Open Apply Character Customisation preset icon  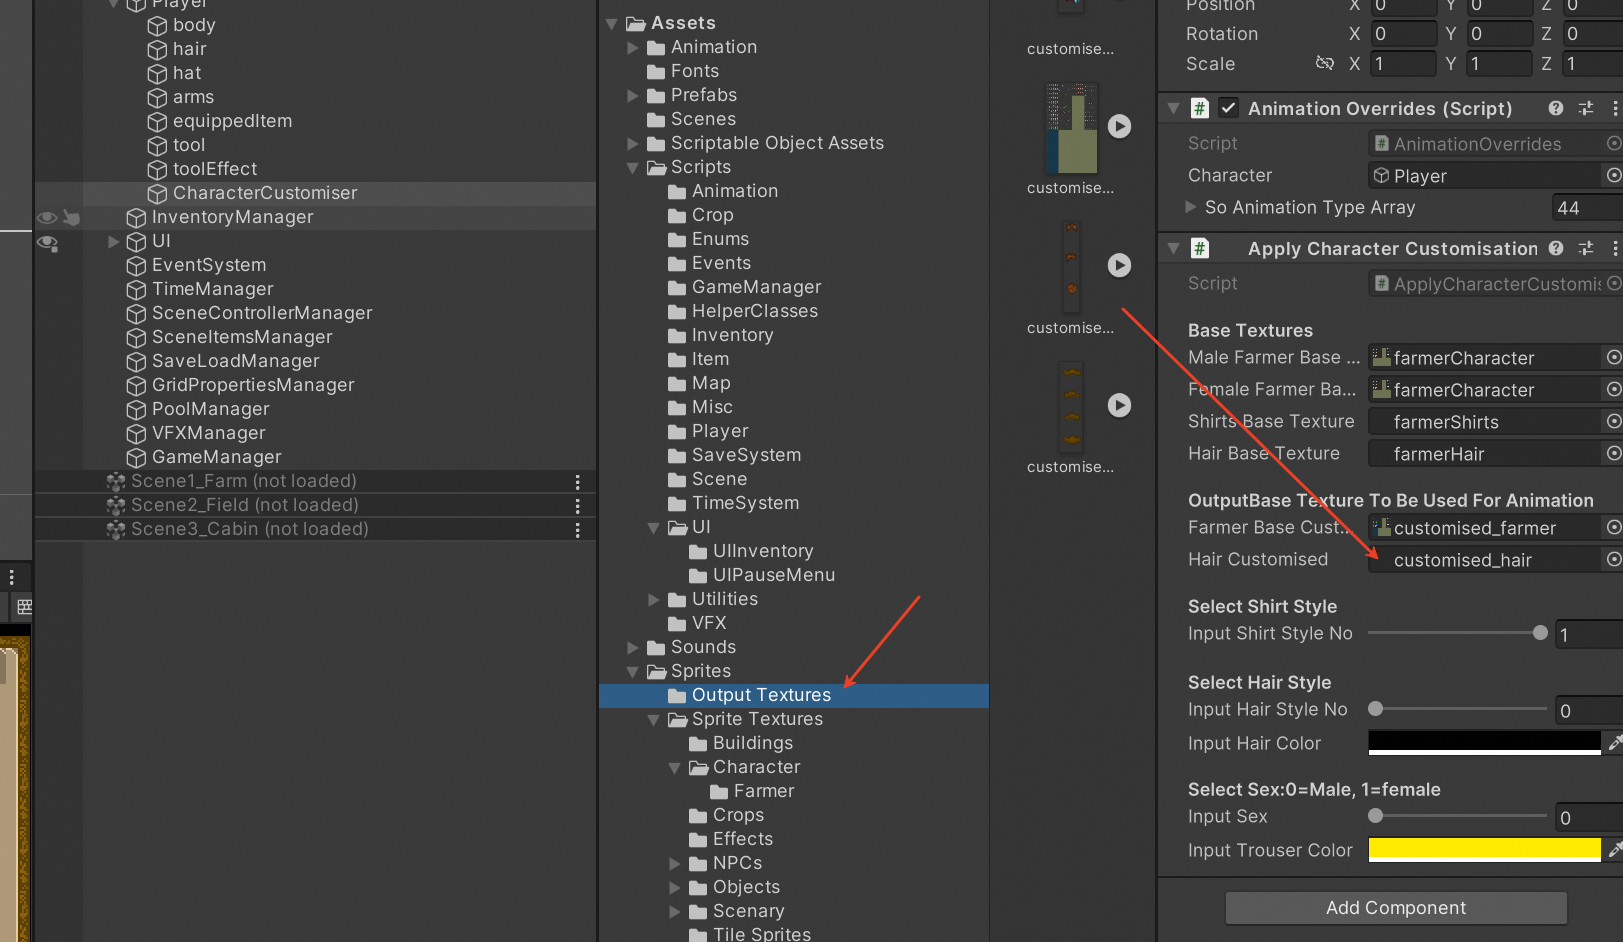click(1586, 248)
